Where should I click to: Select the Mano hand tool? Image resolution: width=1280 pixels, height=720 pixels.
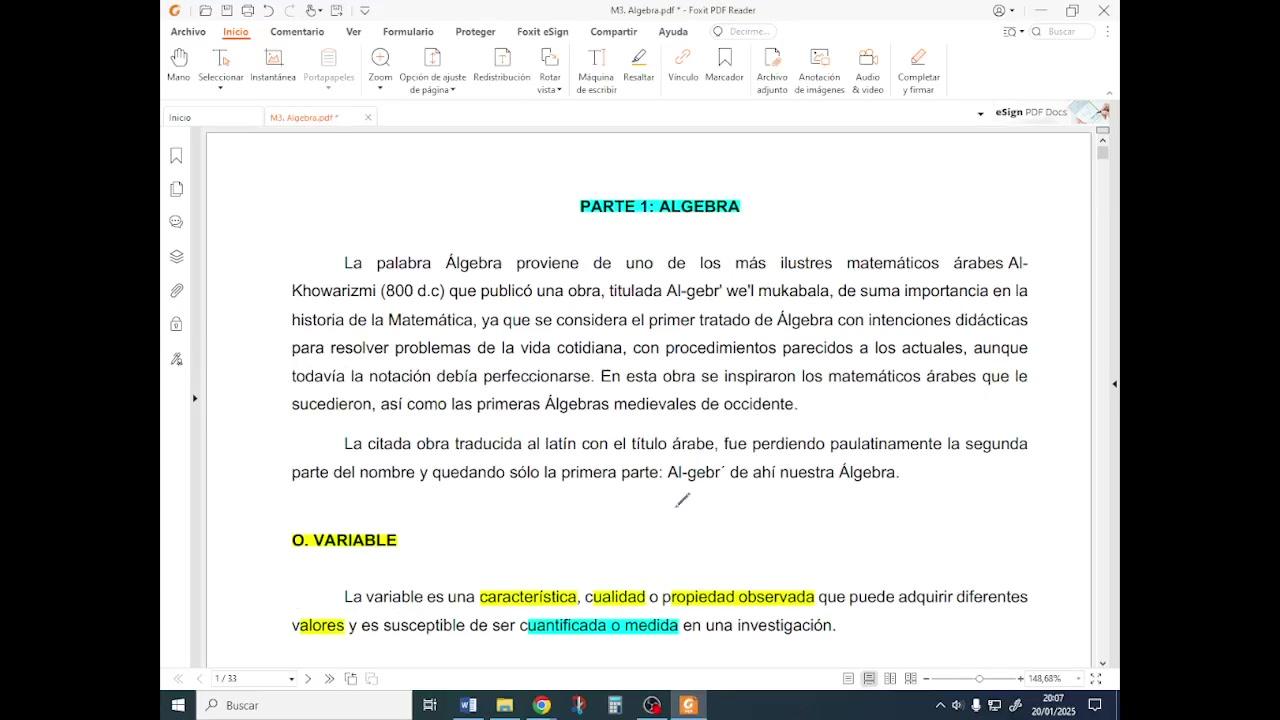(178, 65)
